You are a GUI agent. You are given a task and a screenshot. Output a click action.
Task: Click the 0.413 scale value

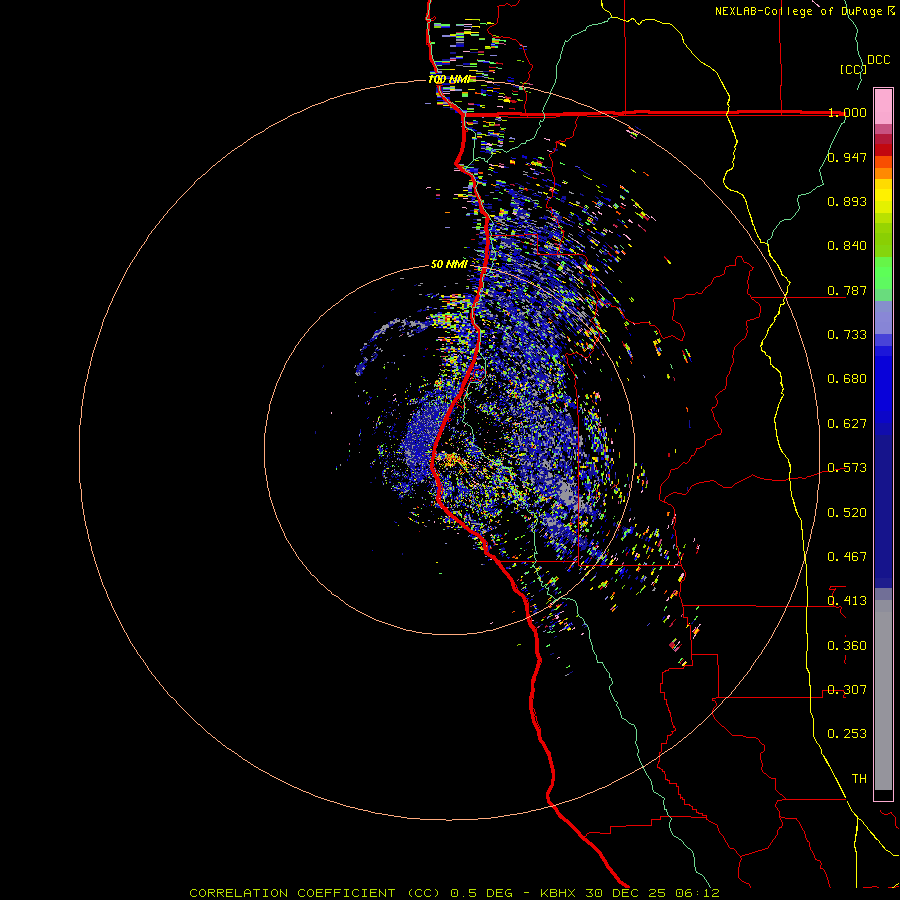pos(847,601)
